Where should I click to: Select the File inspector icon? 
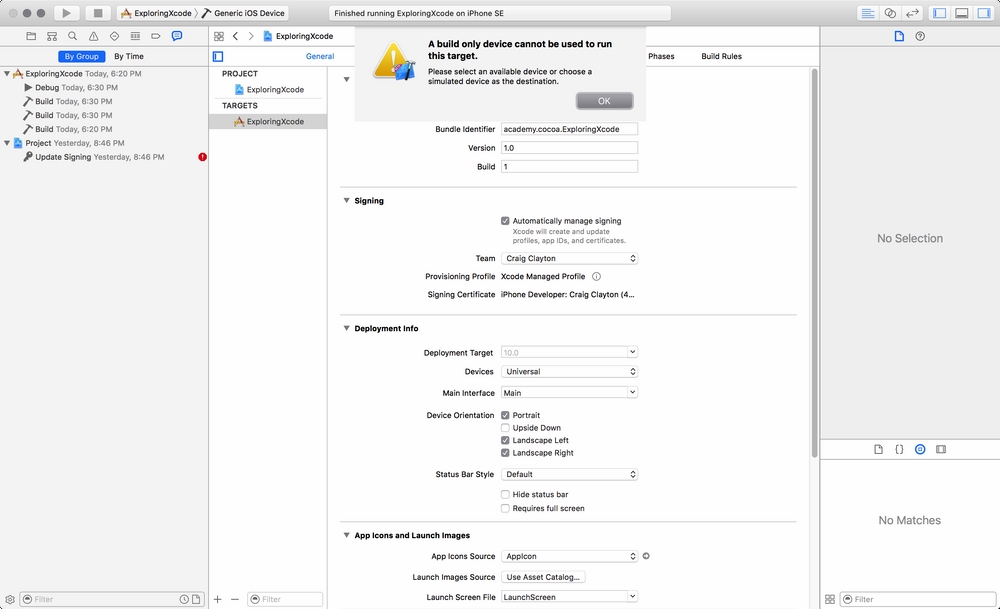899,36
